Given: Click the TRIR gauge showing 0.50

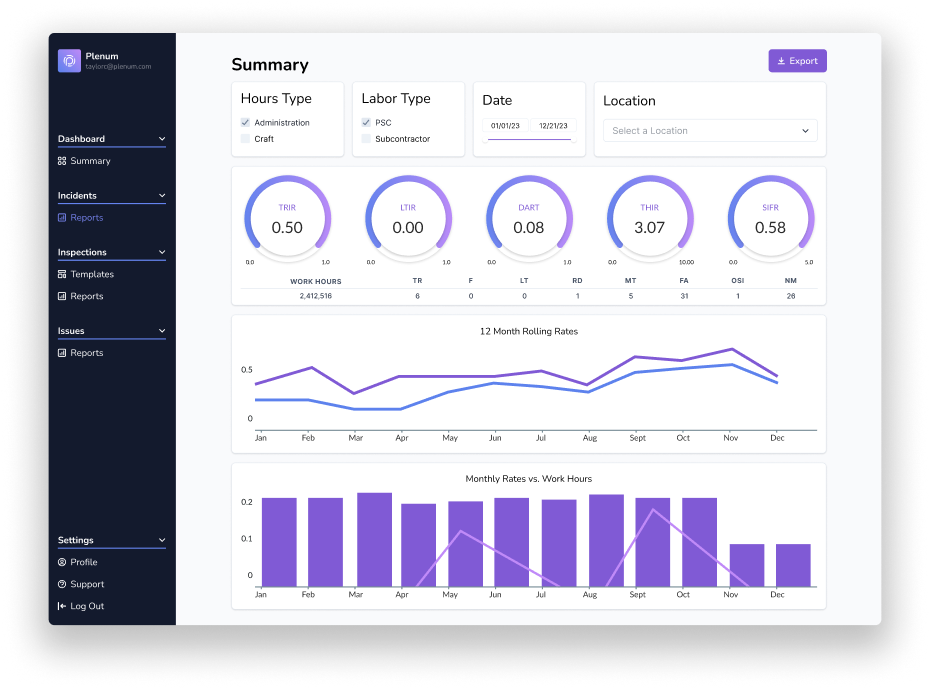Looking at the screenshot, I should pyautogui.click(x=288, y=219).
